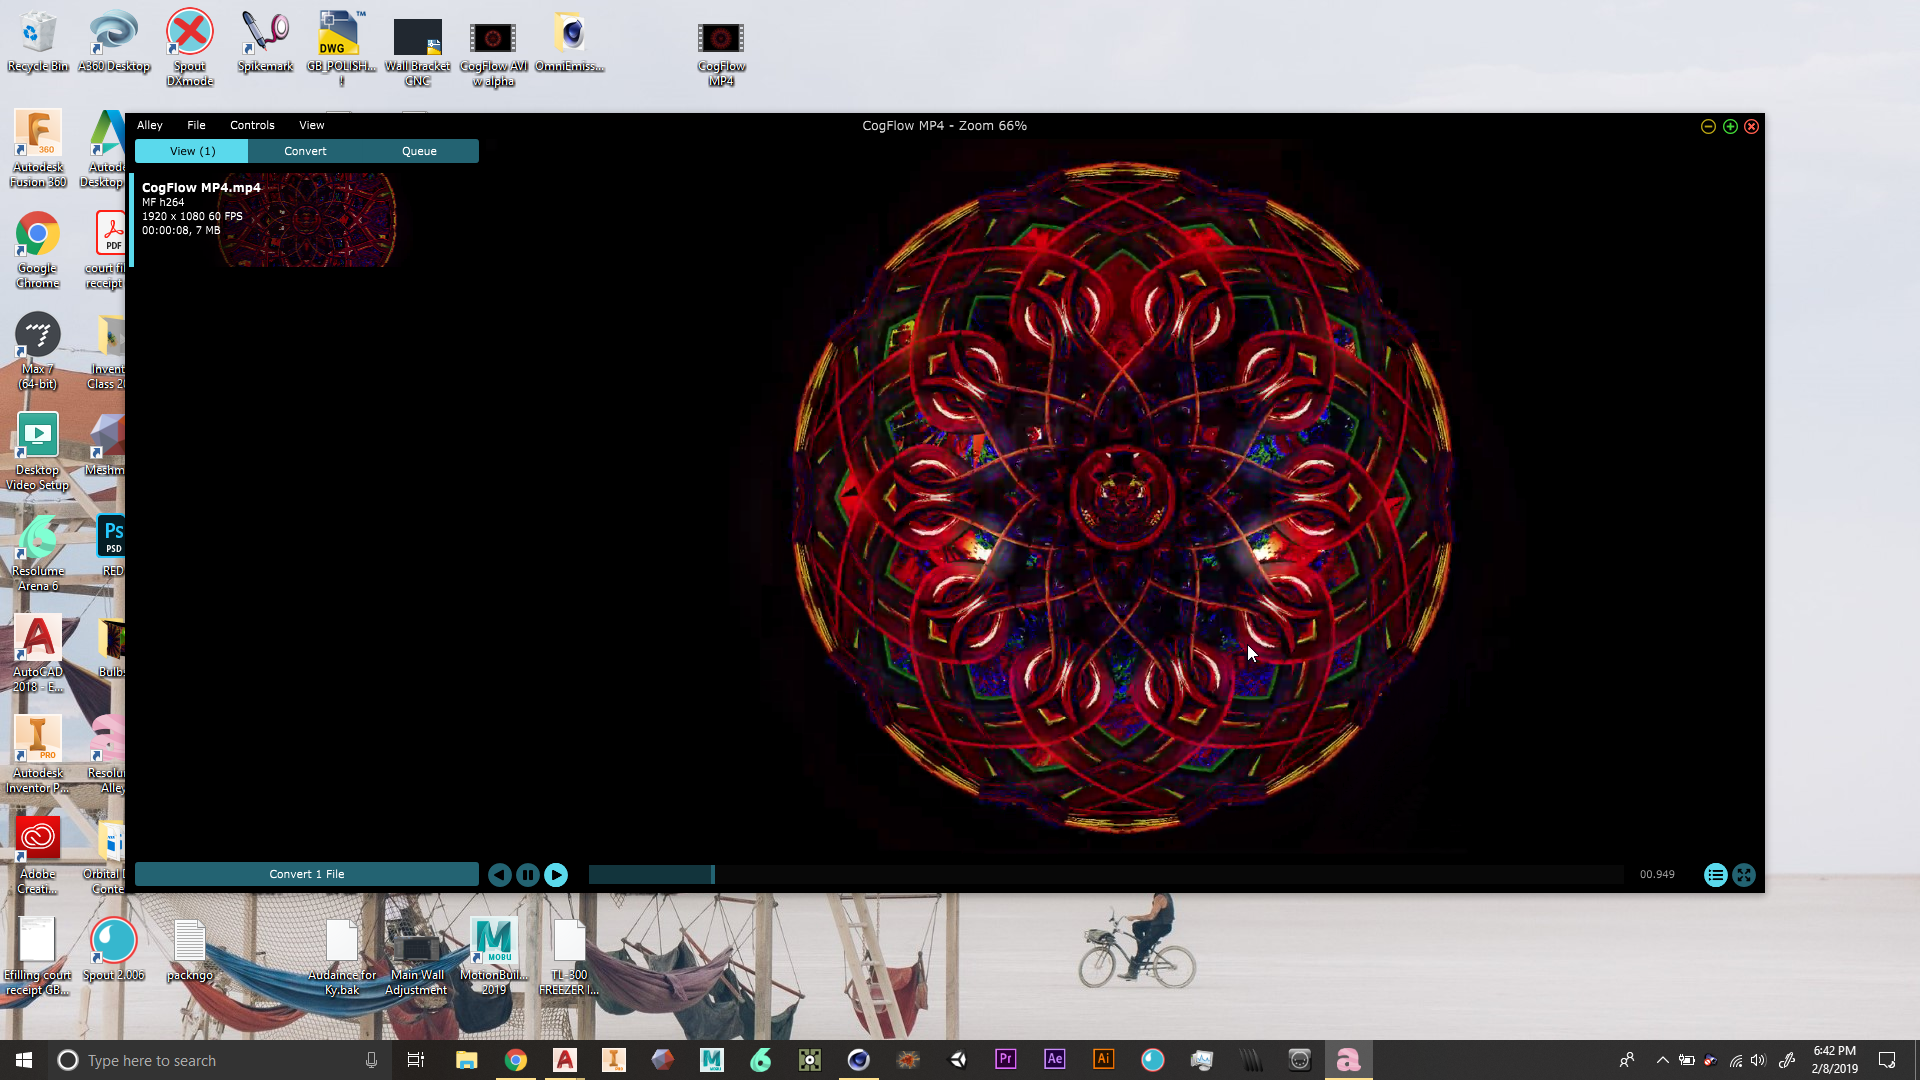Pause the video playback

[x=528, y=875]
